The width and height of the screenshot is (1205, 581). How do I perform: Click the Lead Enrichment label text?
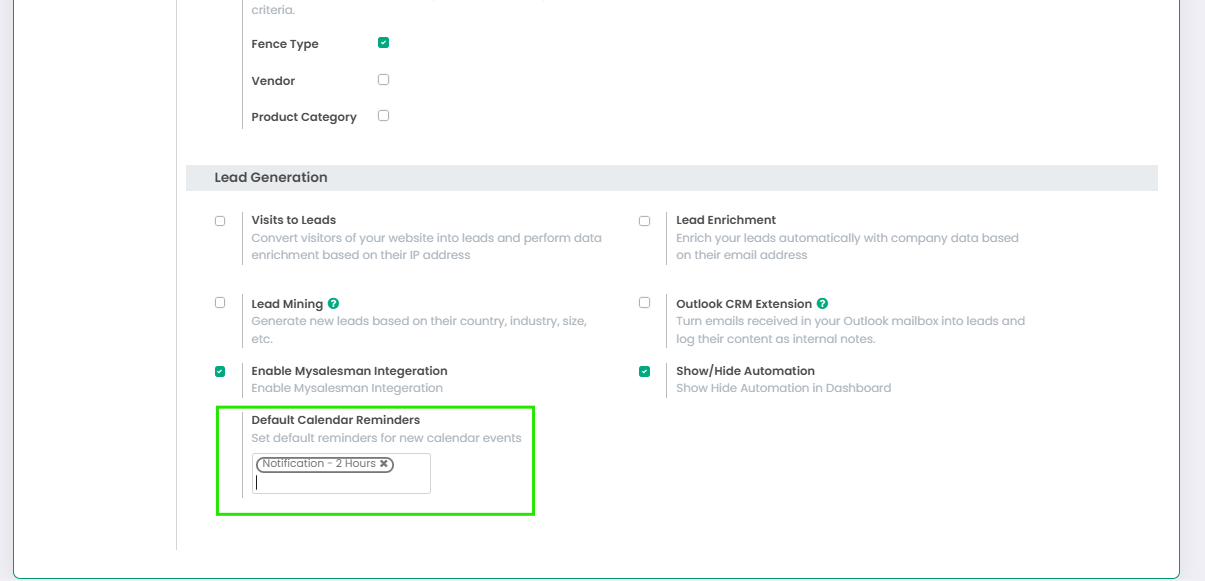point(725,220)
